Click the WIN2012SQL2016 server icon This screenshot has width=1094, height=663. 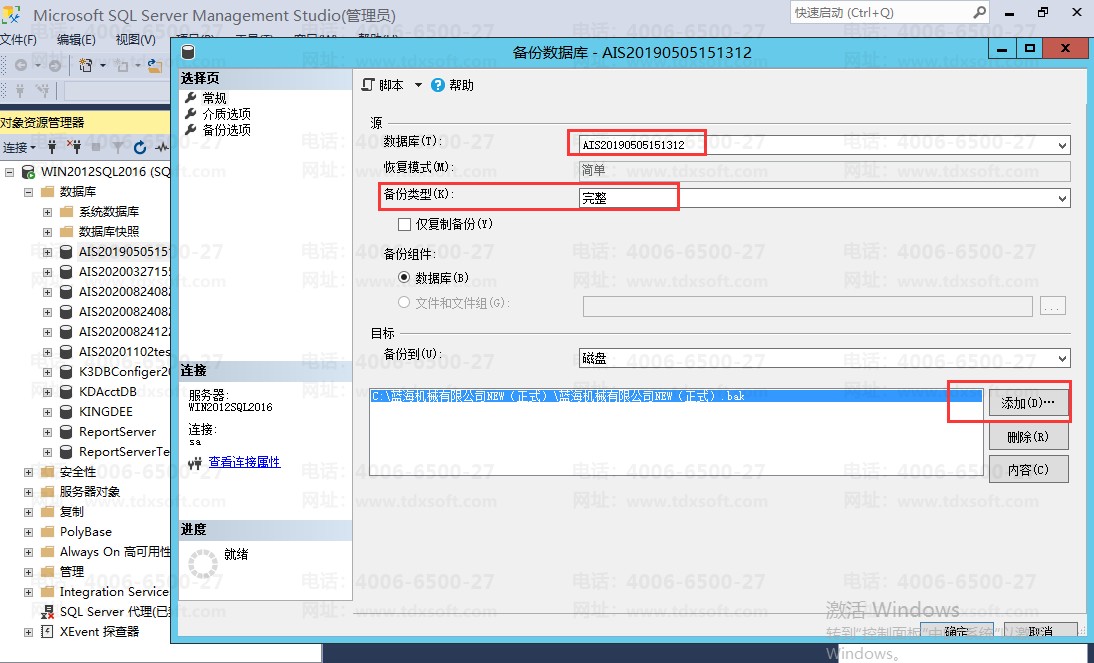click(29, 172)
